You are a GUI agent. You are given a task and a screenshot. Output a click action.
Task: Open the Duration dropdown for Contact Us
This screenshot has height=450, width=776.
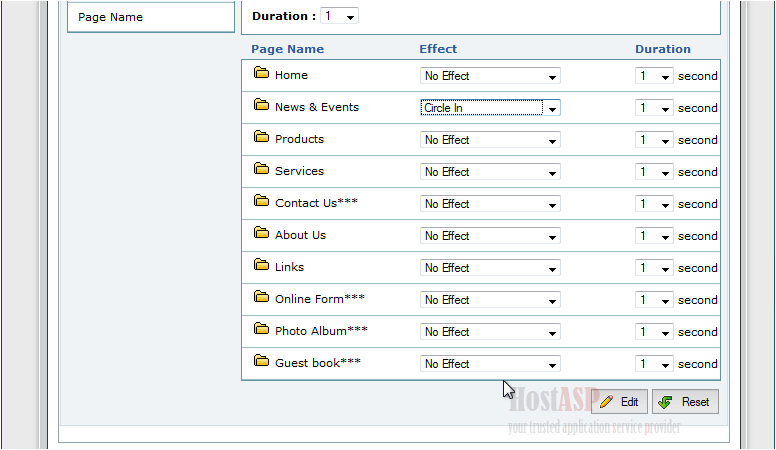click(654, 204)
